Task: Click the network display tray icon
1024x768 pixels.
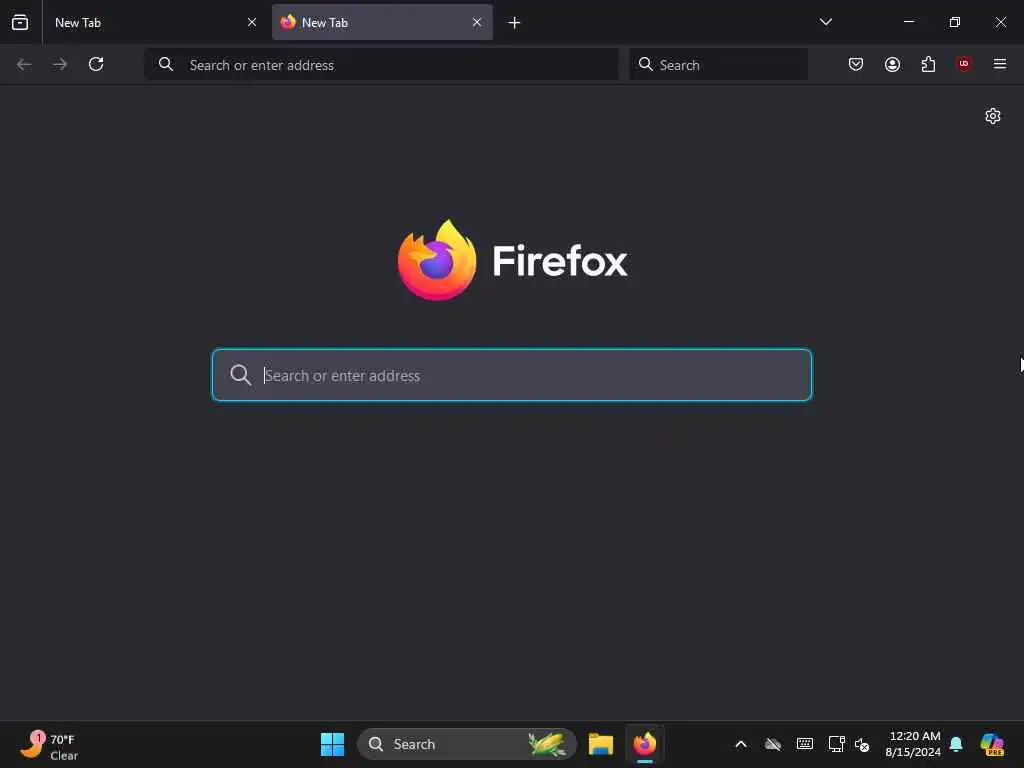Action: (836, 744)
